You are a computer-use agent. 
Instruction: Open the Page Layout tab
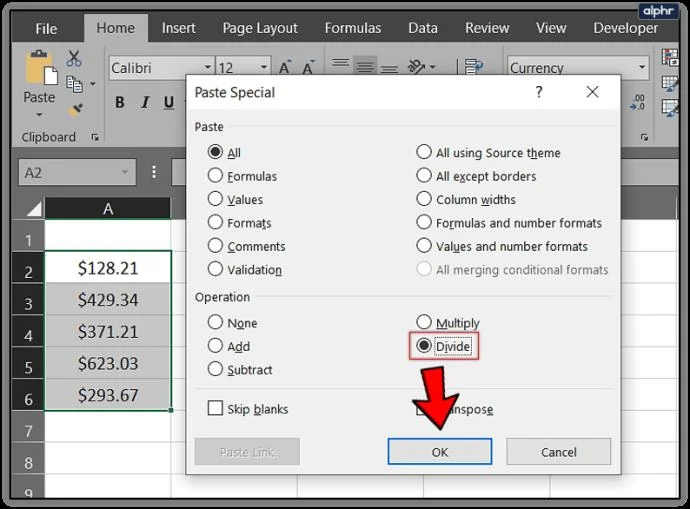(260, 28)
